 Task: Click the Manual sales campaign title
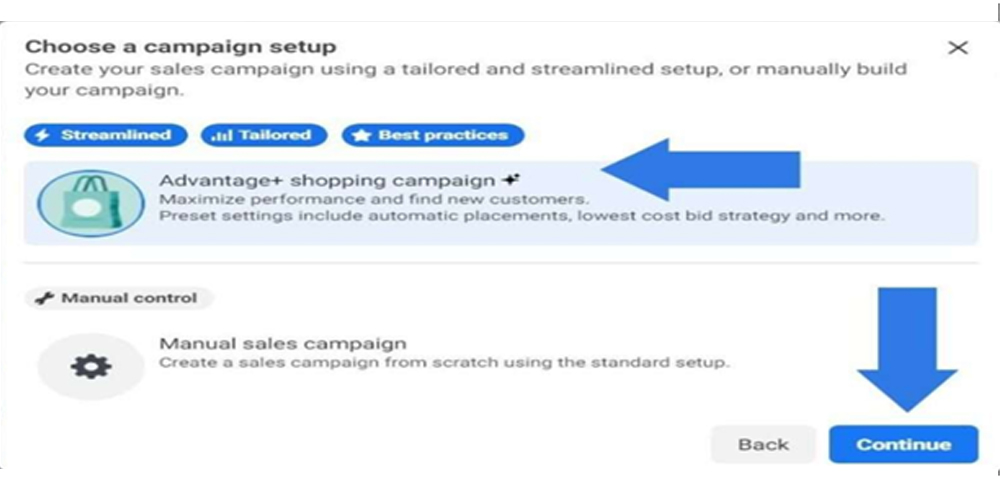point(283,343)
